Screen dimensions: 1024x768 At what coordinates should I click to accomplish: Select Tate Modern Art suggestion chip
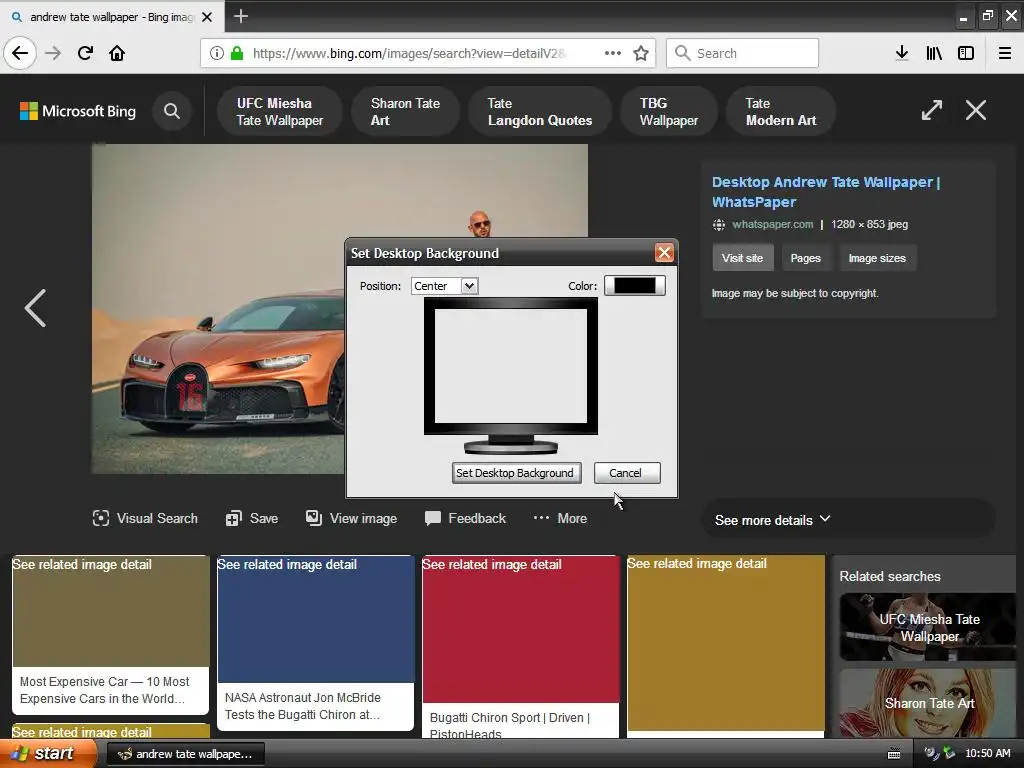coord(781,112)
